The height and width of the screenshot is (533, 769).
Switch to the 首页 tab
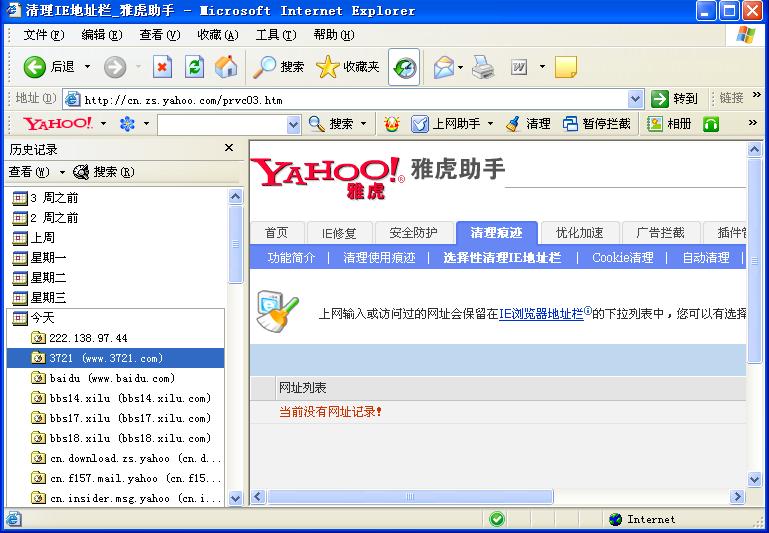click(277, 233)
